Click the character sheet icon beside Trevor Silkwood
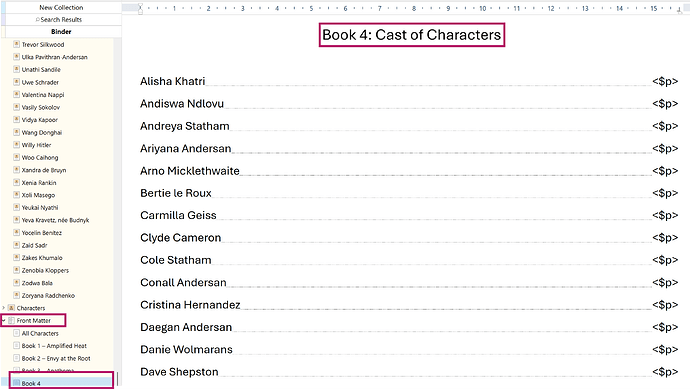Viewport: 690px width, 389px height. click(x=16, y=44)
